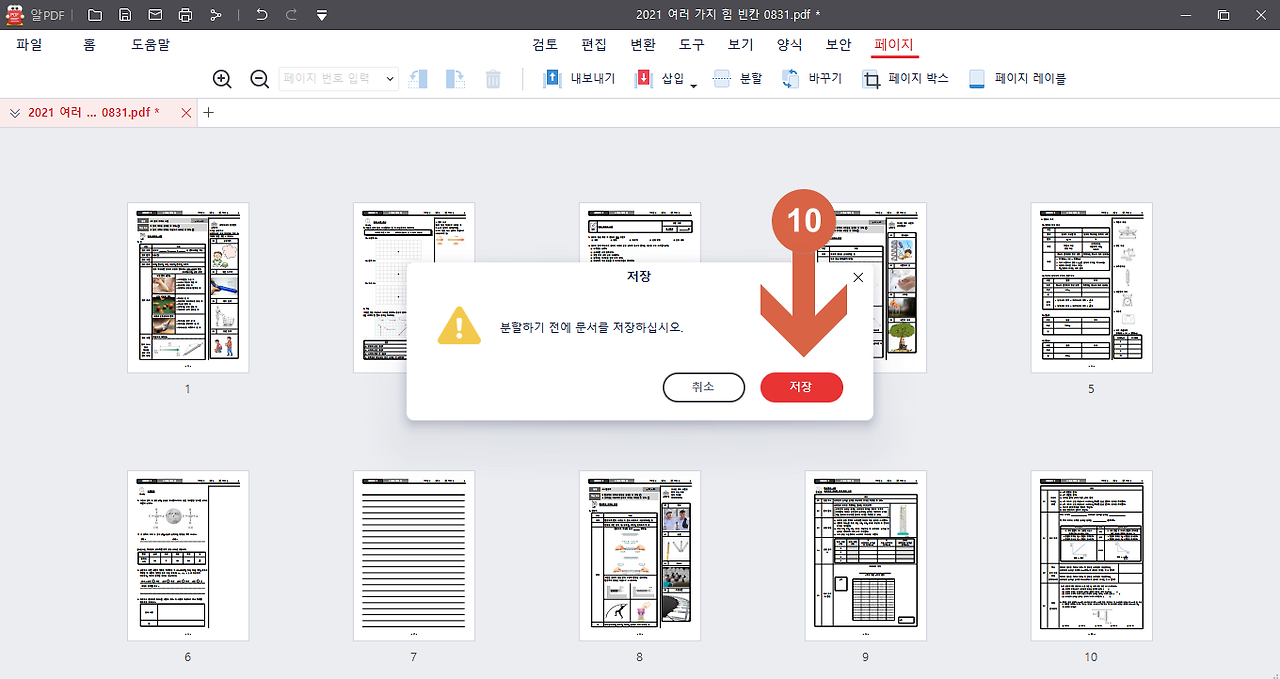Open the 페이지 박스 tool
Image resolution: width=1280 pixels, height=679 pixels.
point(907,78)
